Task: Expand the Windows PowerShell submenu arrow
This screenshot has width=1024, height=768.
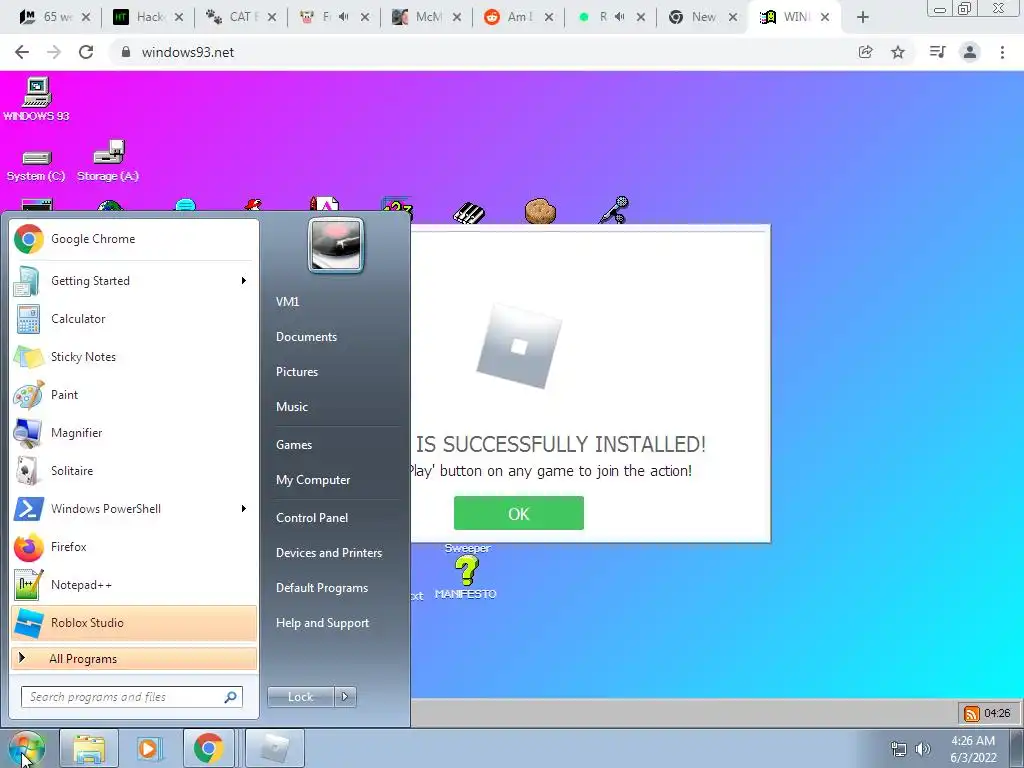Action: click(x=244, y=508)
